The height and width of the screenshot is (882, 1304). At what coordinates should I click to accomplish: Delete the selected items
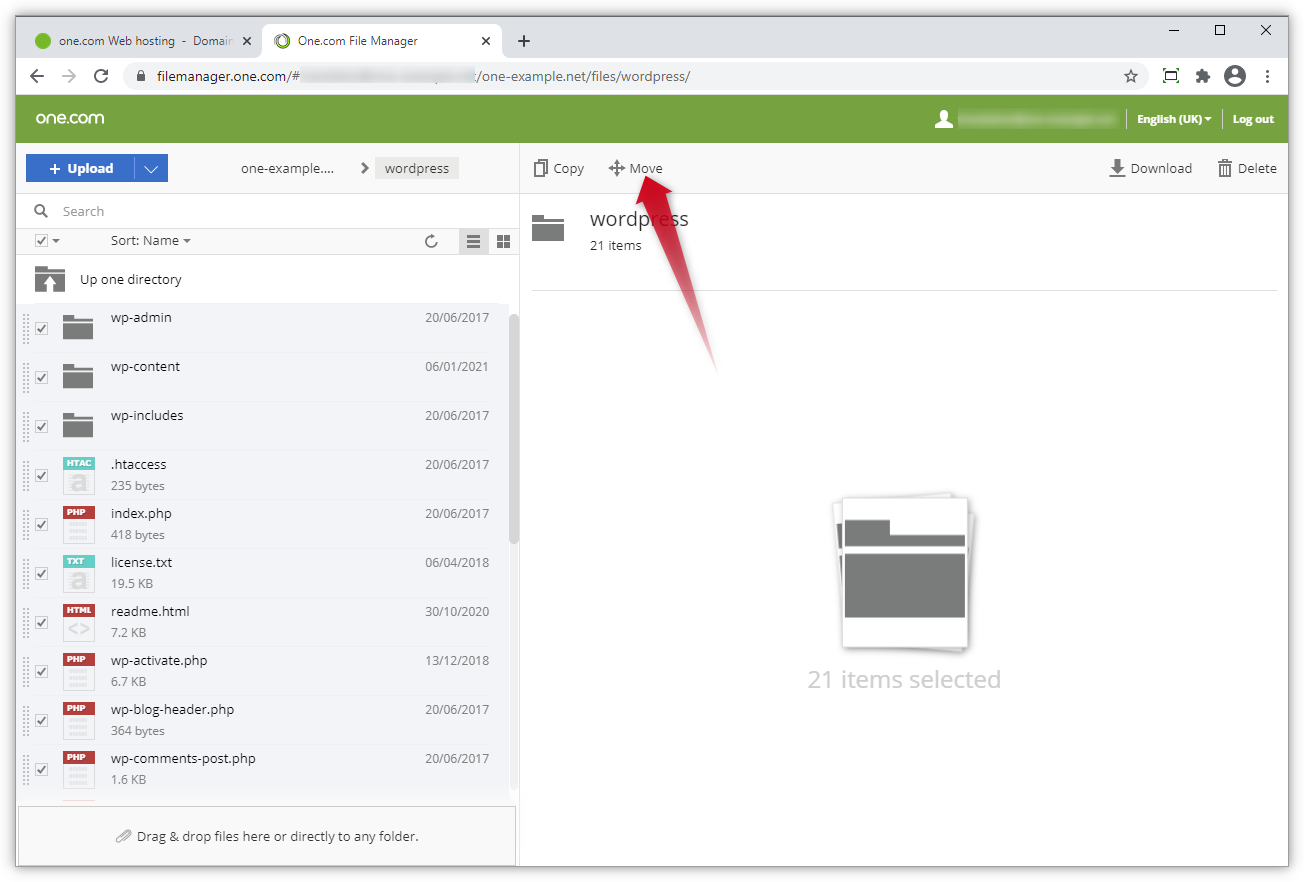1246,168
